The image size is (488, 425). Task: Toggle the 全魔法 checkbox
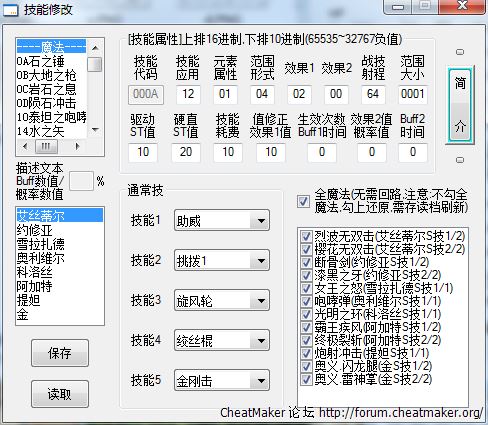[303, 201]
